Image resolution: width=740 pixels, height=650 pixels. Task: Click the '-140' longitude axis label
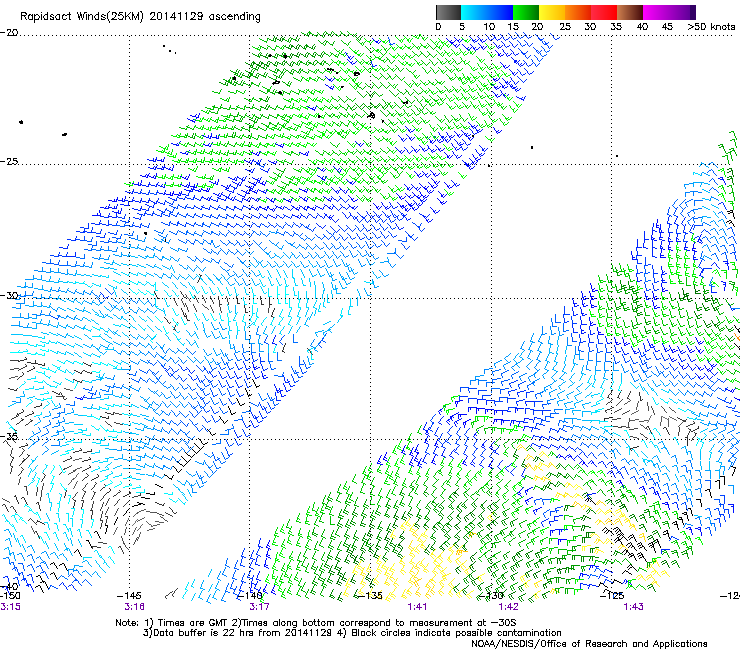pyautogui.click(x=249, y=596)
